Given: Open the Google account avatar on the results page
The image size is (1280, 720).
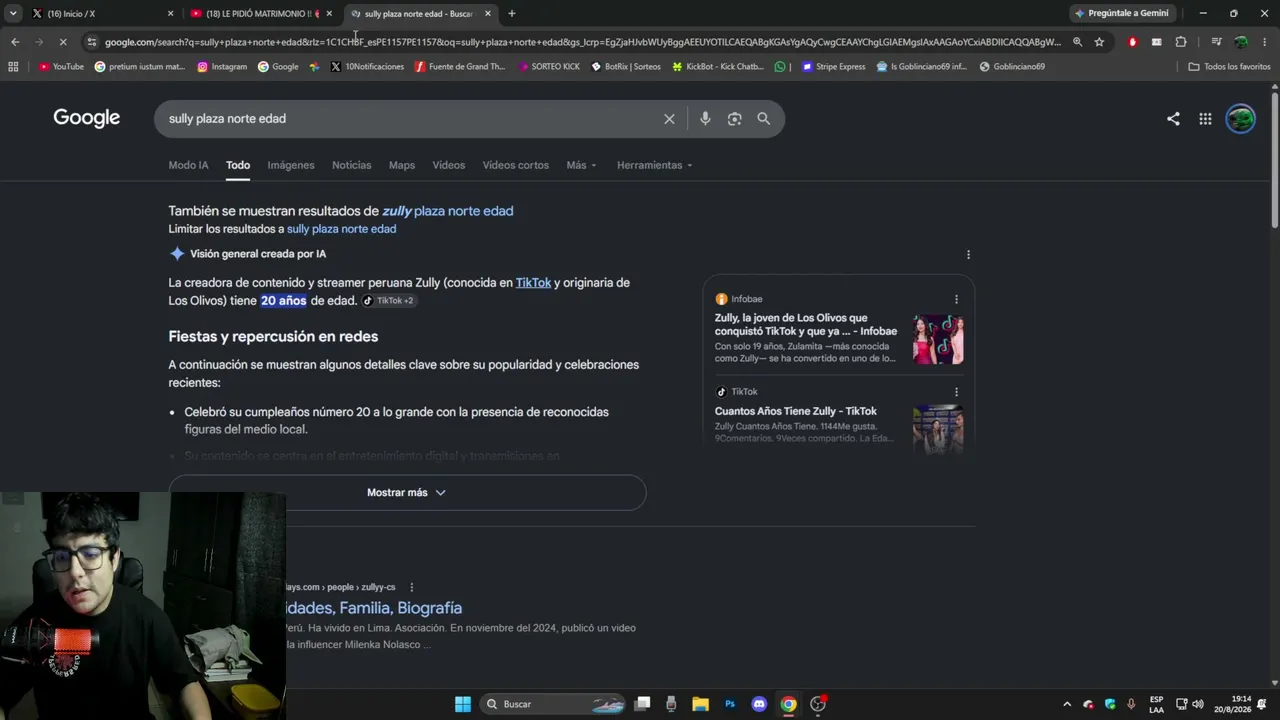Looking at the screenshot, I should pos(1240,119).
